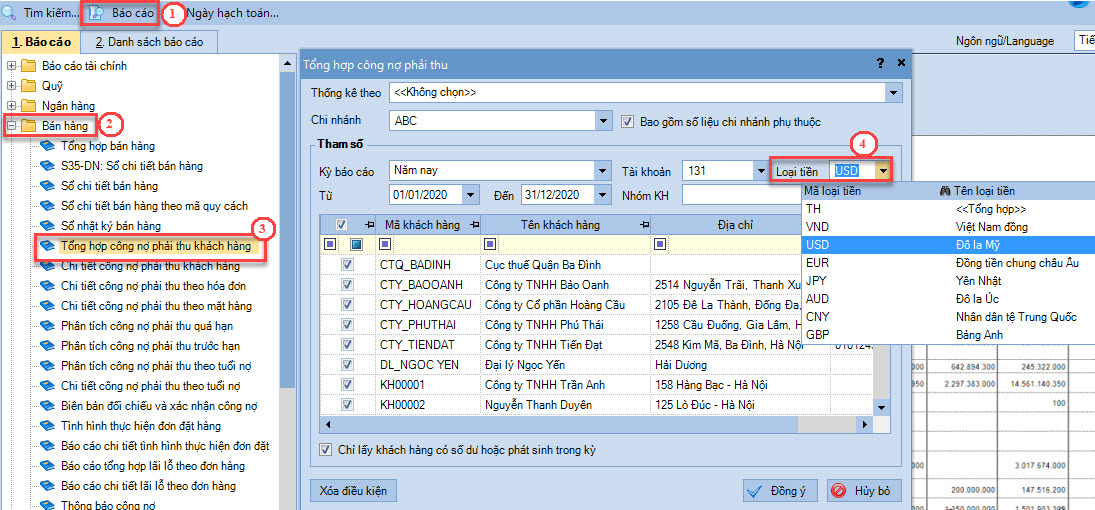Uncheck the KH00002 customer row checkbox
The height and width of the screenshot is (510, 1095).
point(347,405)
